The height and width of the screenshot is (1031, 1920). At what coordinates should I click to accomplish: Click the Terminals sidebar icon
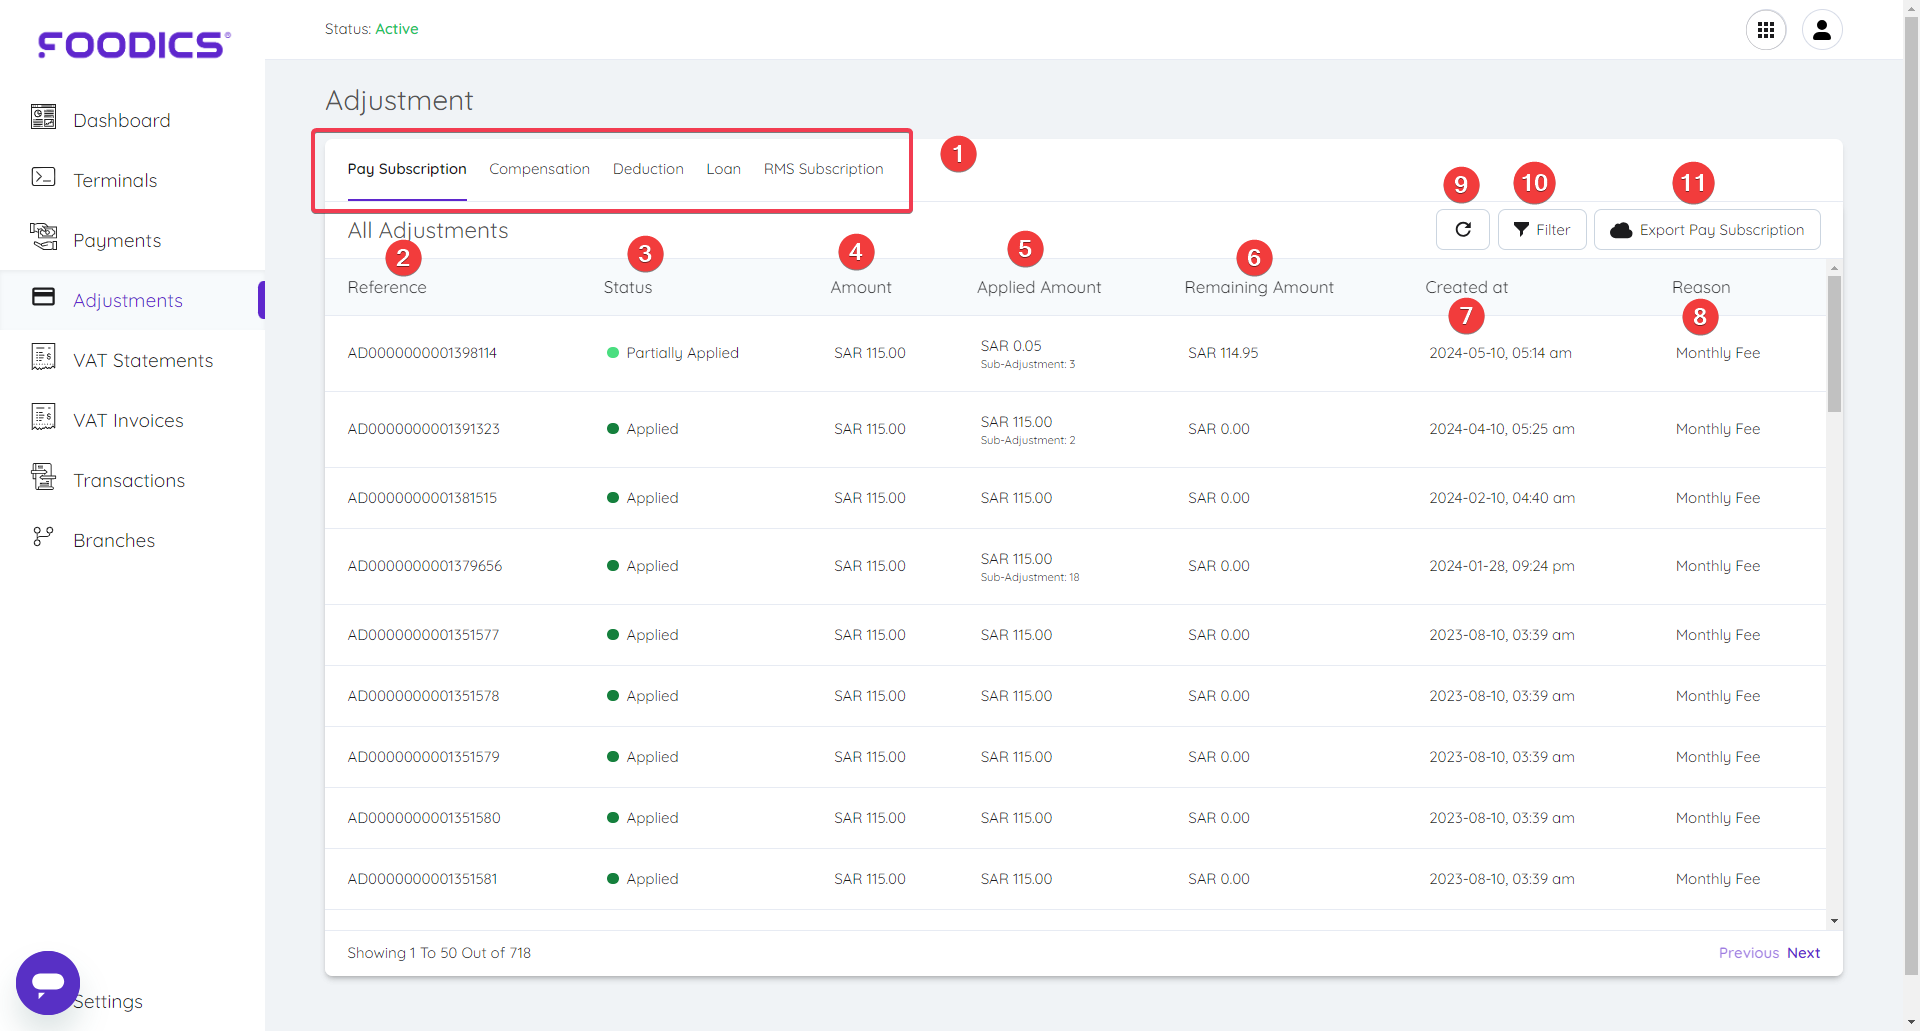click(43, 178)
